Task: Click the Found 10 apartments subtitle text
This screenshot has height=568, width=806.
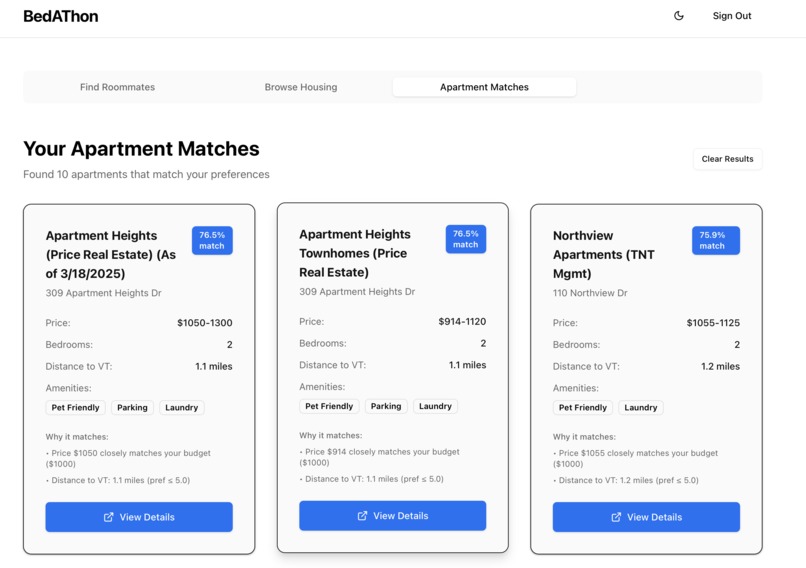Action: click(x=146, y=175)
